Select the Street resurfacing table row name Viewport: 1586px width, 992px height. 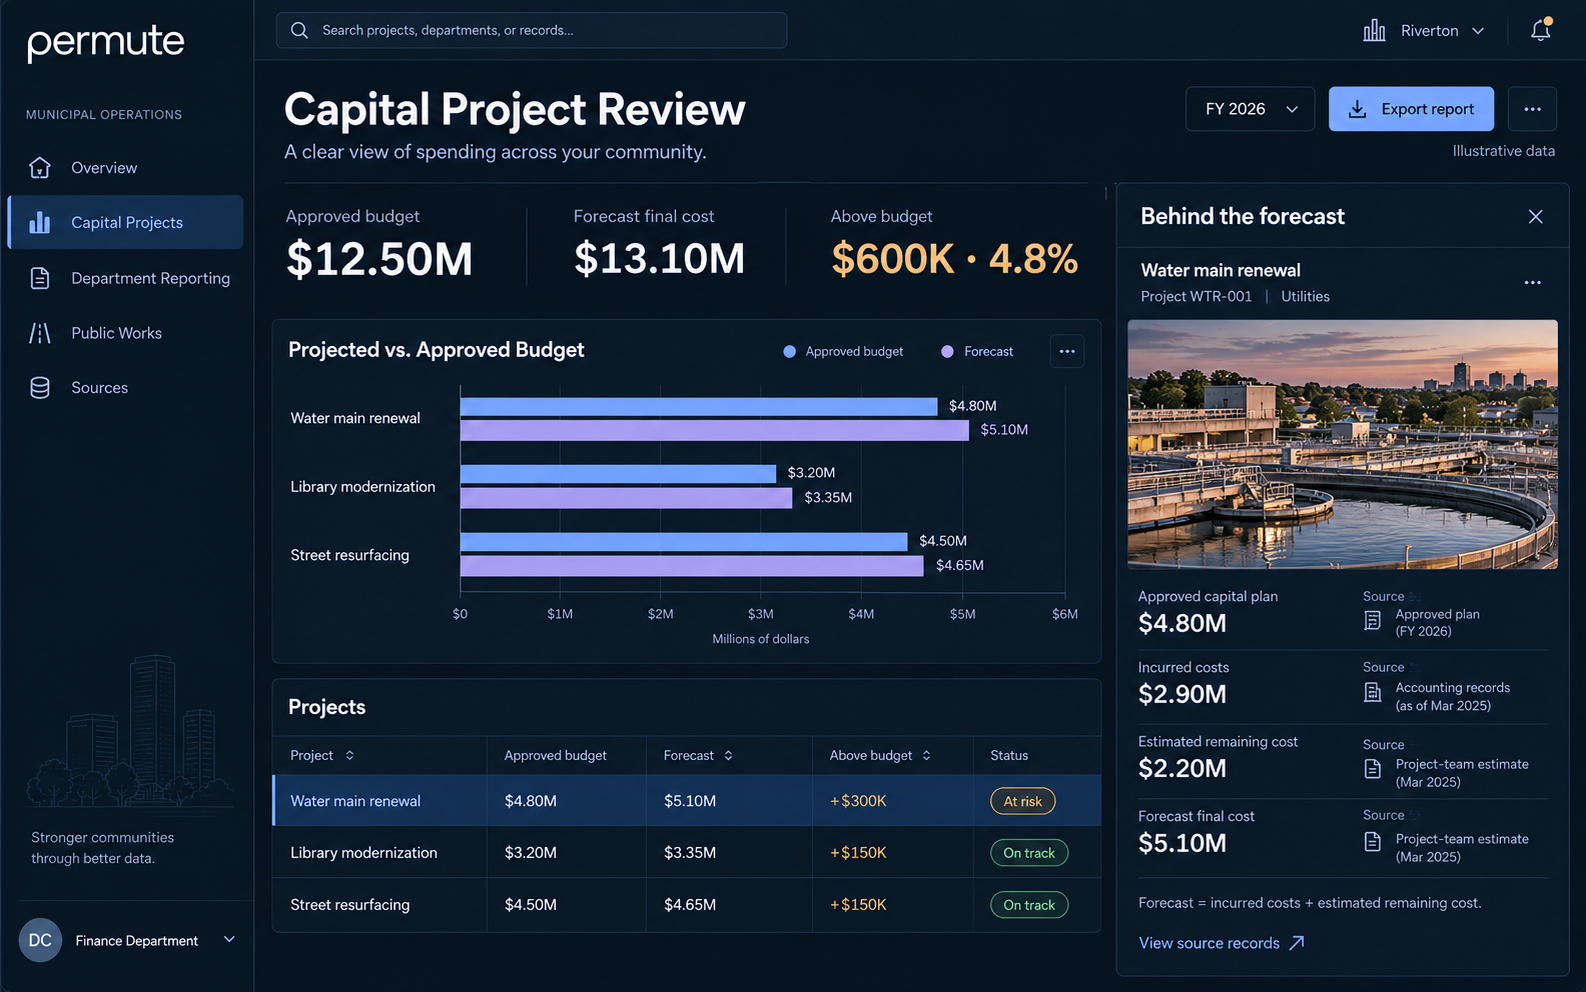350,905
